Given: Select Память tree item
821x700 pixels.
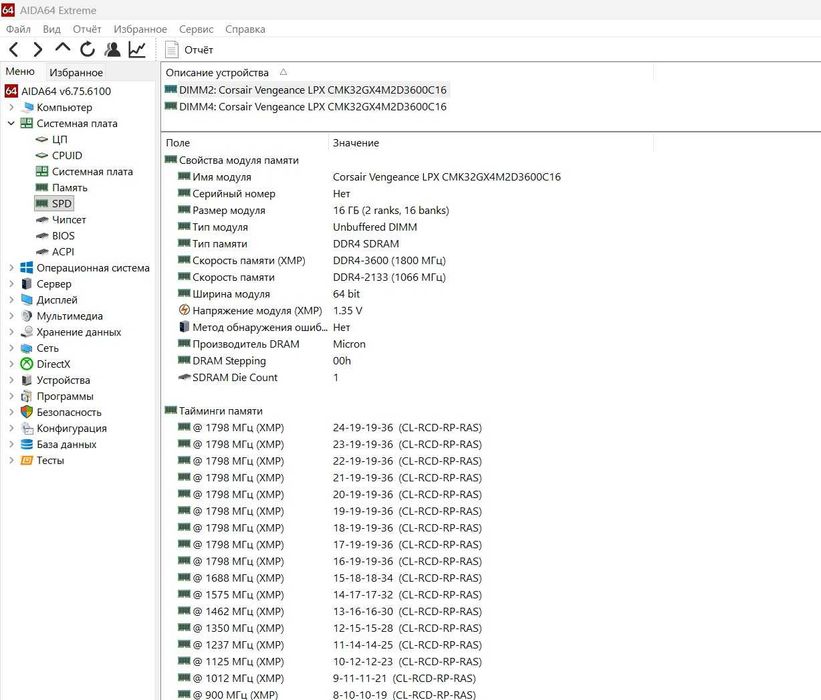Looking at the screenshot, I should pos(70,187).
